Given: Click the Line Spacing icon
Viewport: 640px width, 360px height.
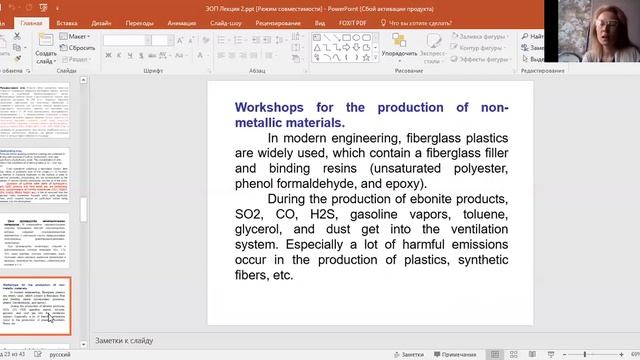Looking at the screenshot, I should point(280,40).
